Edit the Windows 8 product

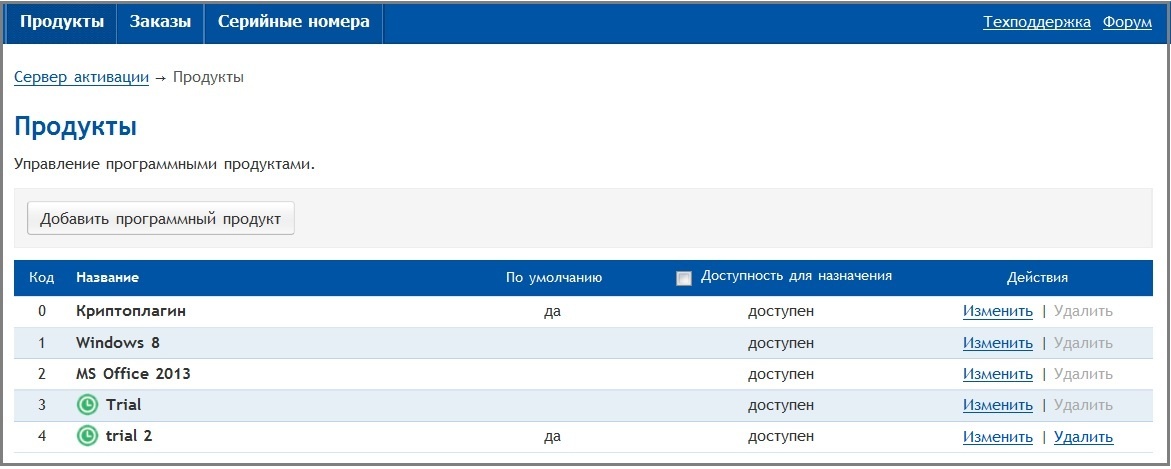point(997,343)
